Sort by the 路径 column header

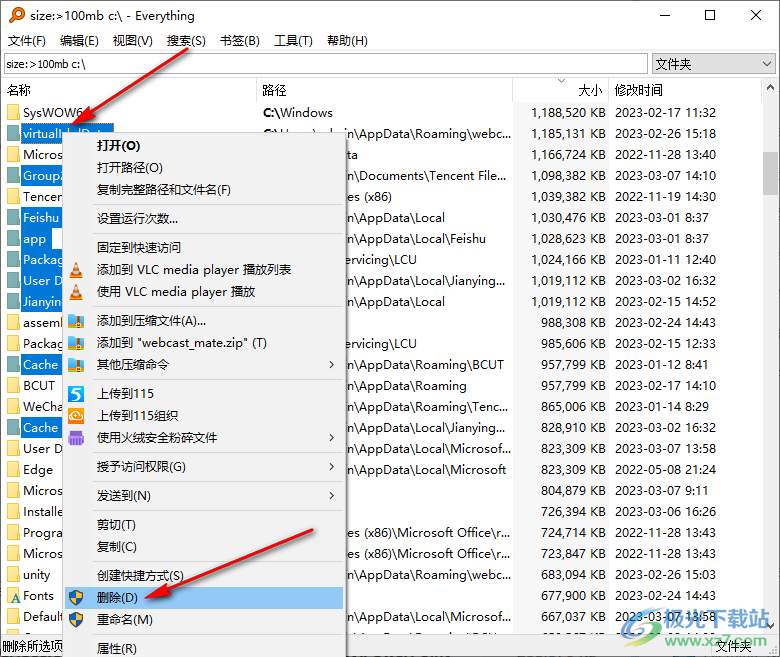pyautogui.click(x=385, y=90)
